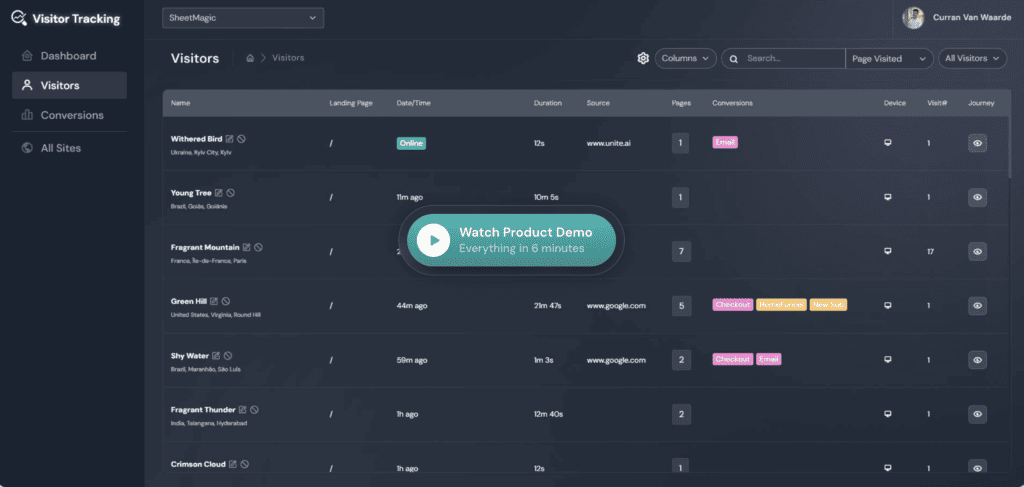
Task: Block the Young Tree visitor
Action: tap(231, 193)
